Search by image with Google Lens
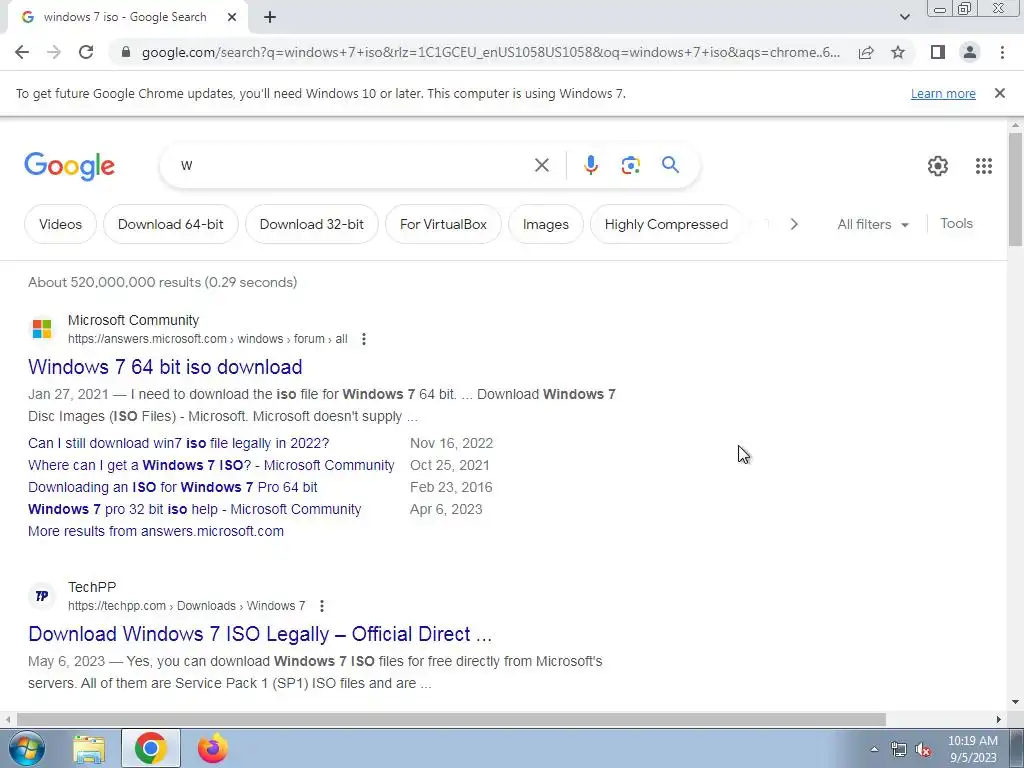 pos(630,165)
